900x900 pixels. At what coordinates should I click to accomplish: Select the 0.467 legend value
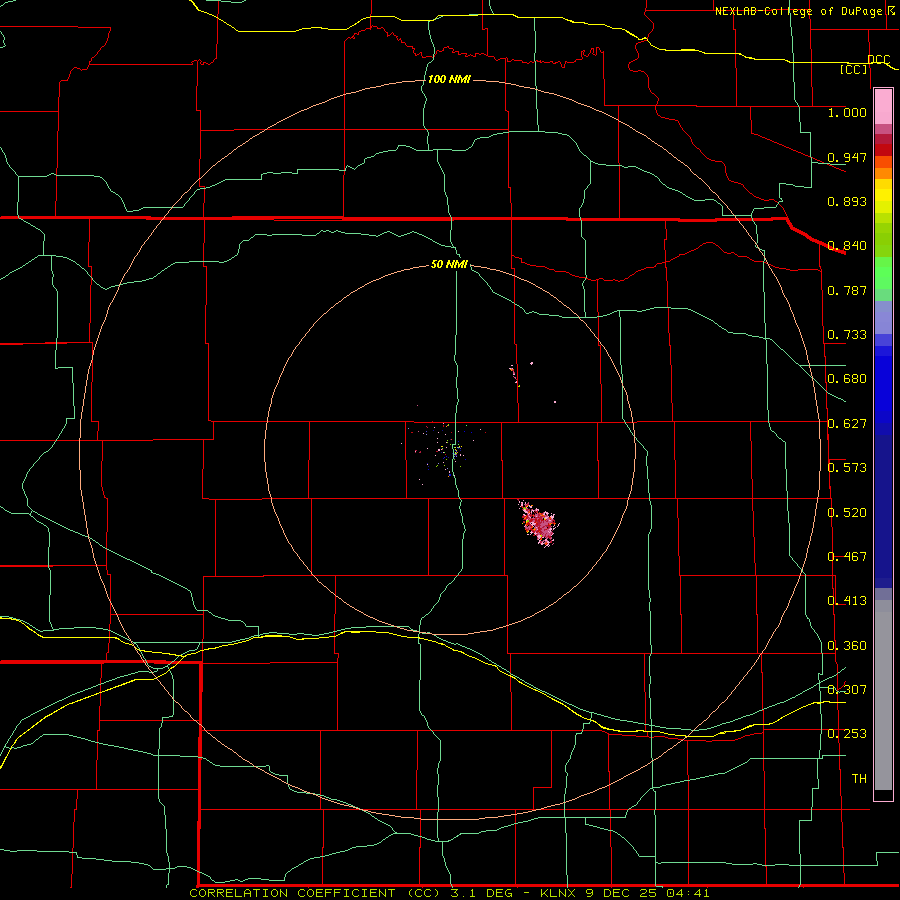tap(847, 557)
